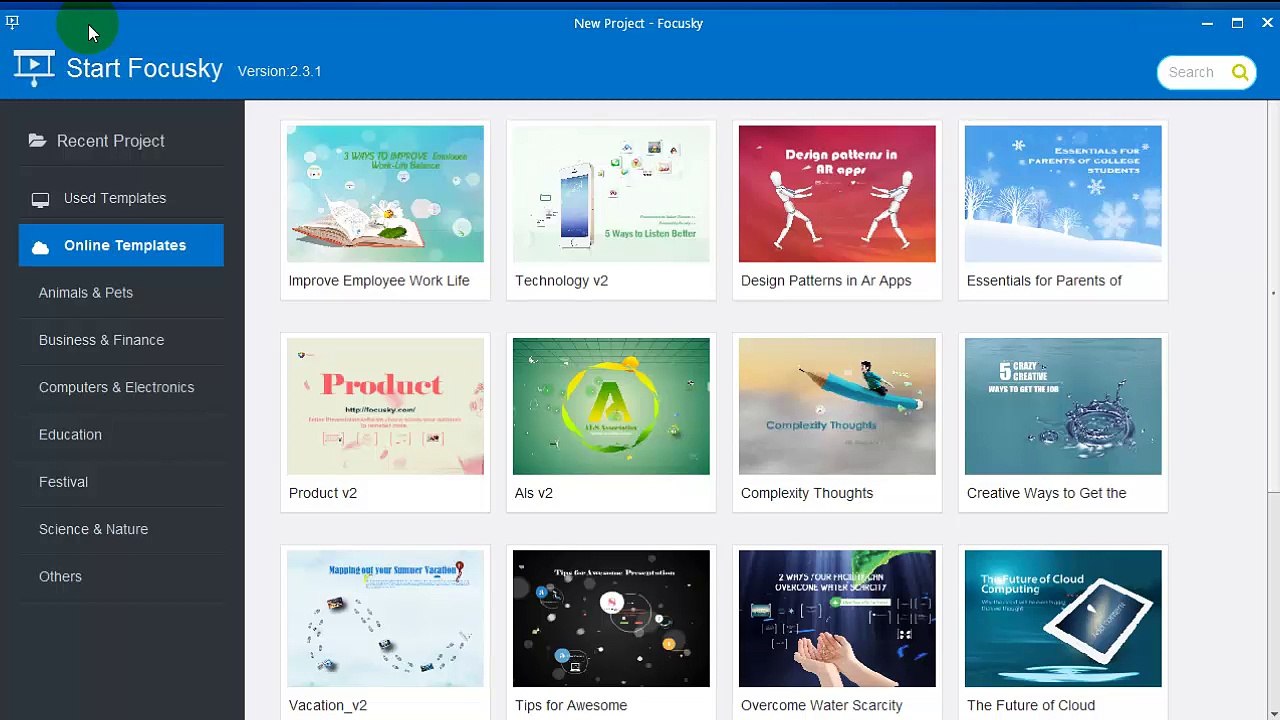Click the 'Overcome Water Scarcity' caption text

822,705
